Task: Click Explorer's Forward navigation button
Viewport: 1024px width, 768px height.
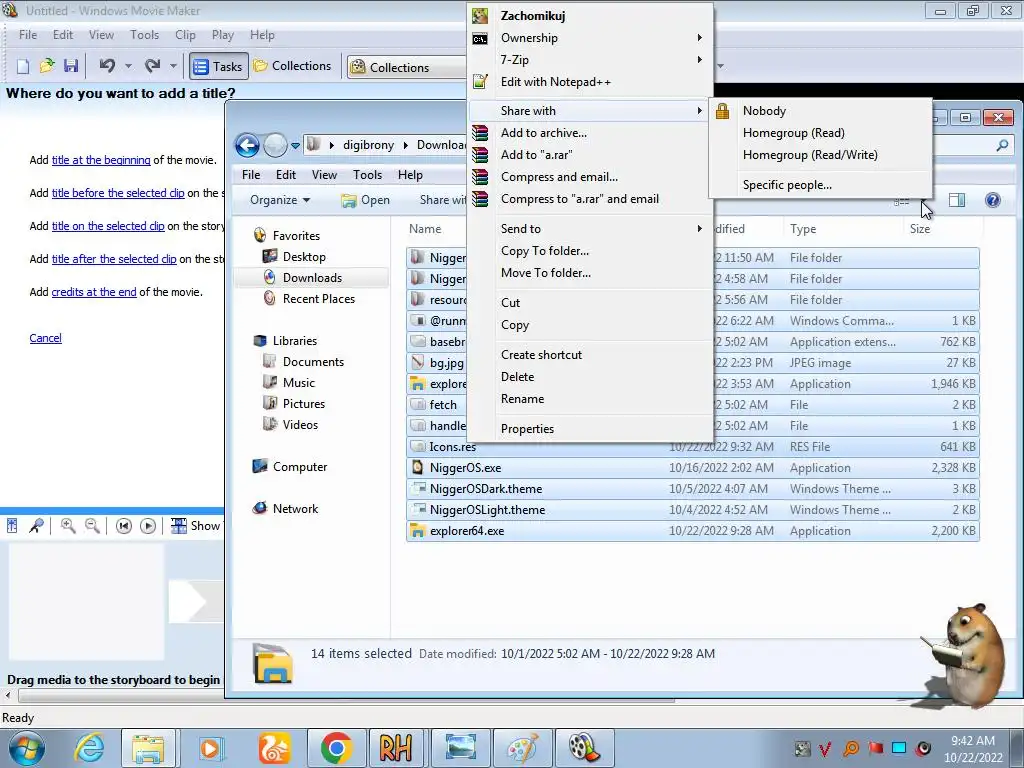Action: [275, 145]
